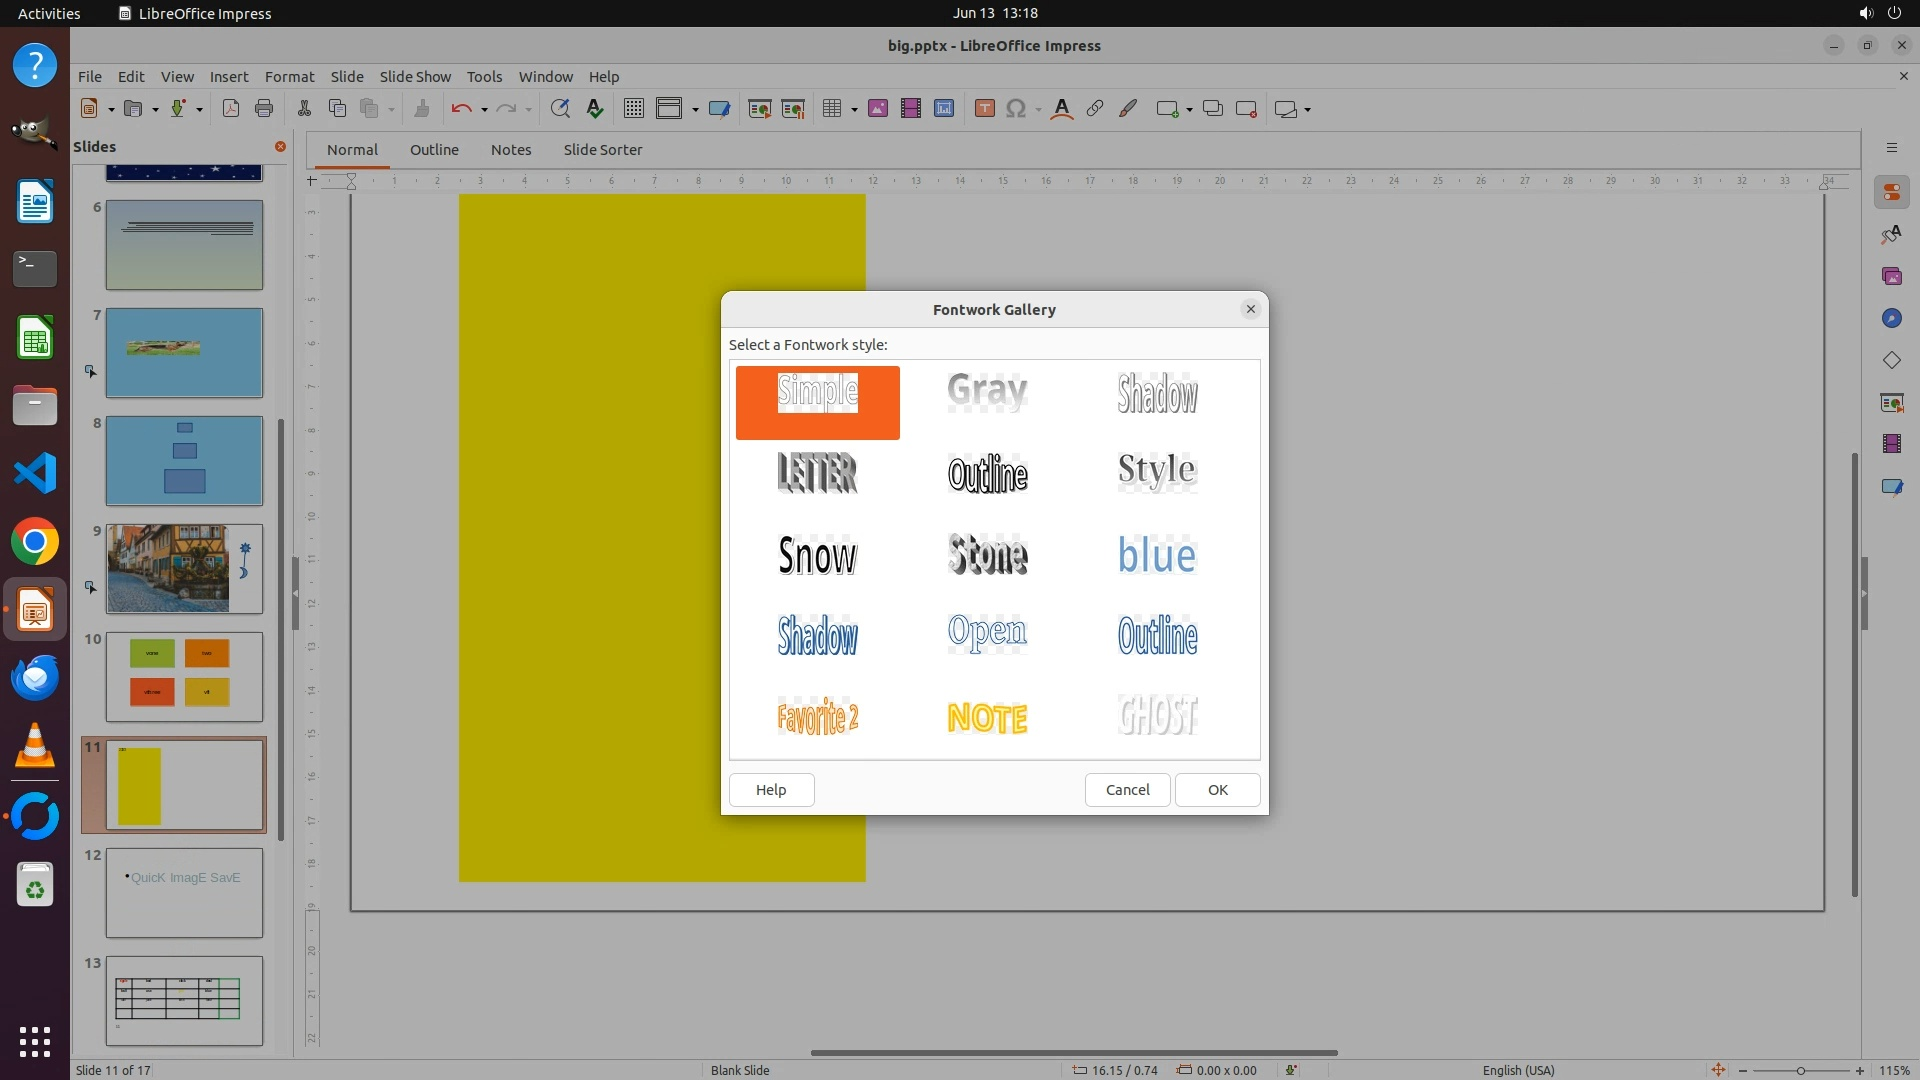Choose the Snow Fontwork style
Image resolution: width=1920 pixels, height=1080 pixels.
click(817, 555)
